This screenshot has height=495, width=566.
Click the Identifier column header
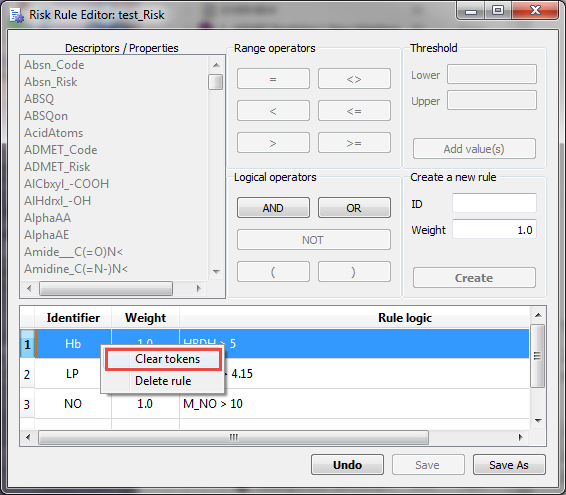click(73, 318)
